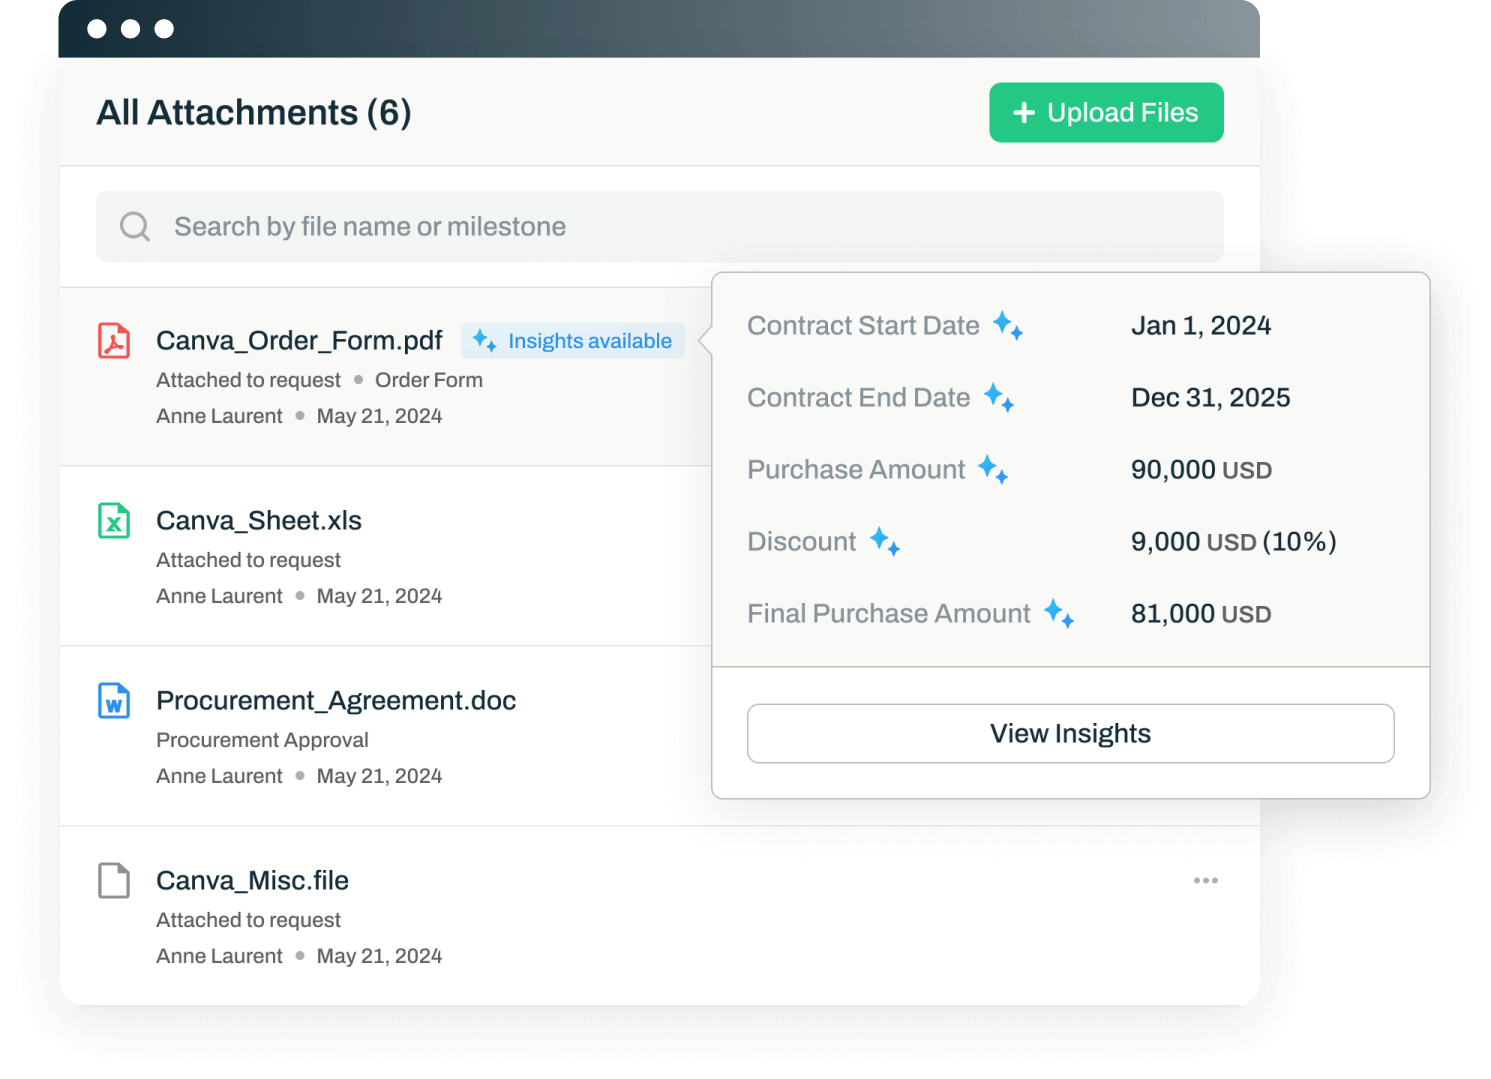Viewport: 1491px width, 1079px height.
Task: Click sparkle icon next to Purchase Amount
Action: coord(993,470)
